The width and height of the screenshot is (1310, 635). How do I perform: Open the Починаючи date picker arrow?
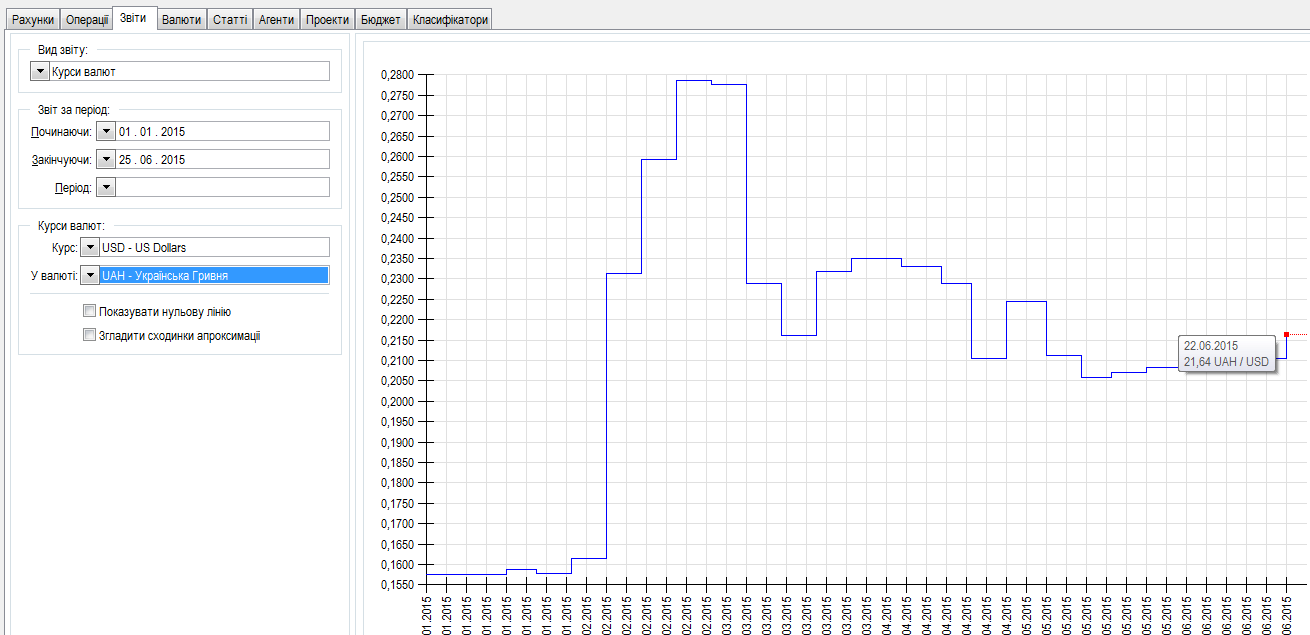click(105, 132)
